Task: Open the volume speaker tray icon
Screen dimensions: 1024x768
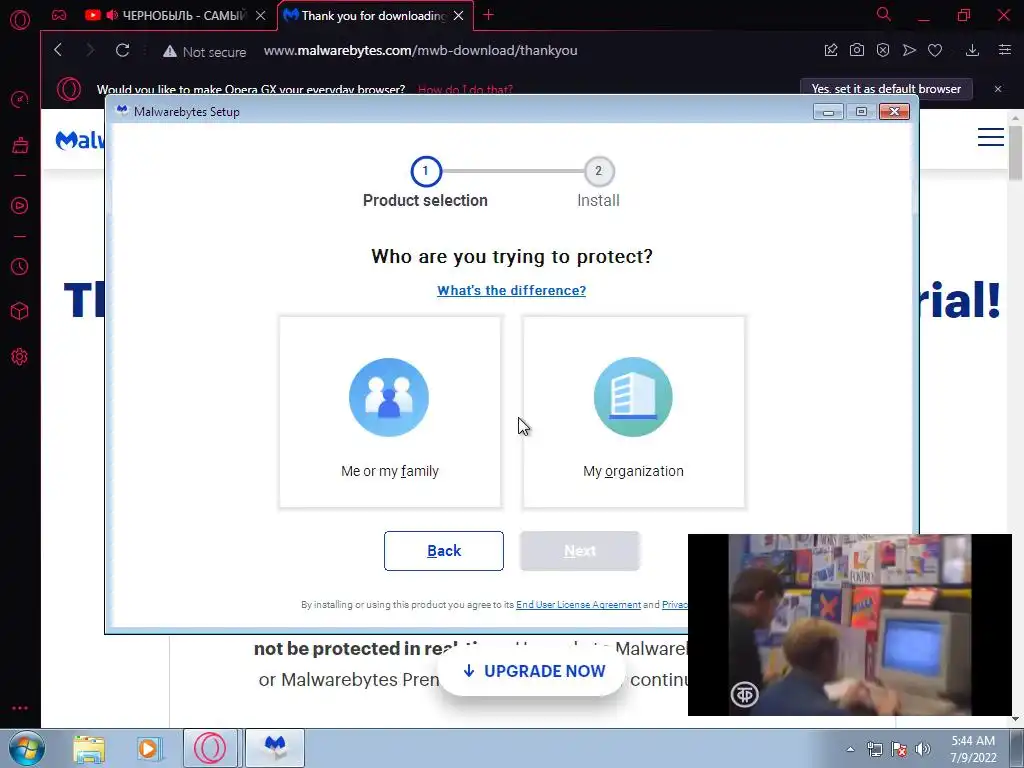Action: coord(923,749)
